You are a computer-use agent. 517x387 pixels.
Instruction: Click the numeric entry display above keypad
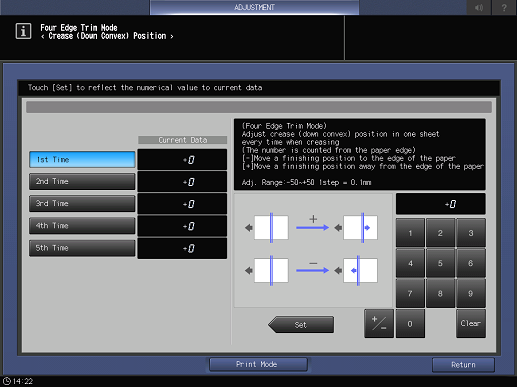(441, 204)
